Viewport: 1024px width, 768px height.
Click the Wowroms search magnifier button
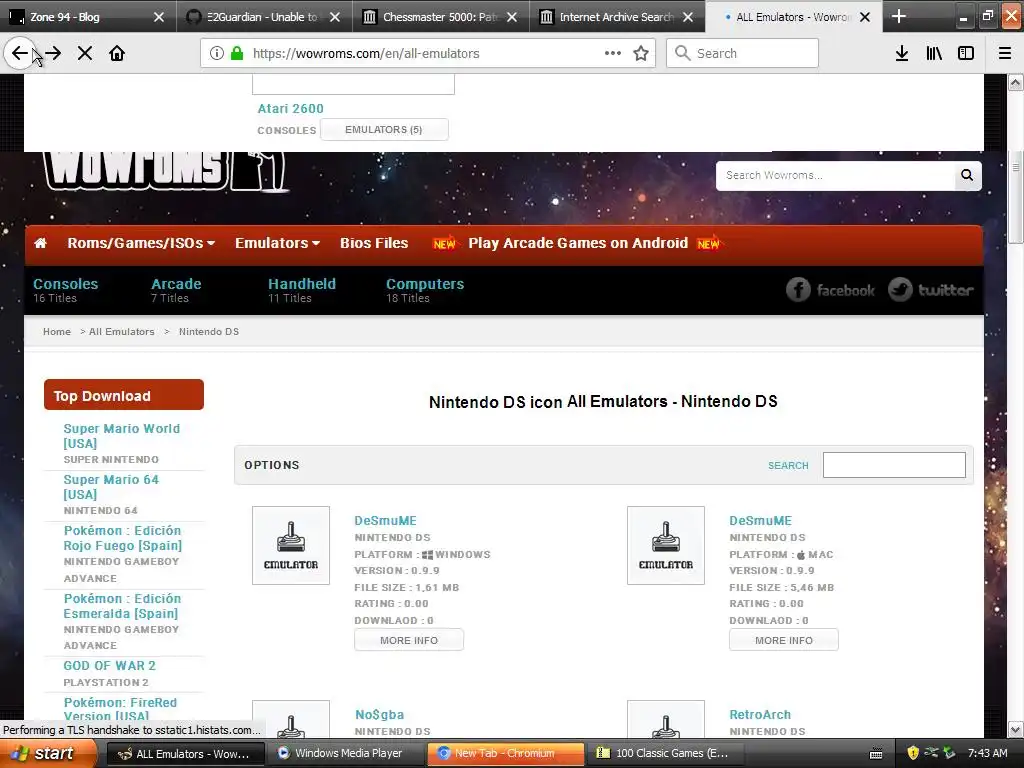[x=967, y=175]
